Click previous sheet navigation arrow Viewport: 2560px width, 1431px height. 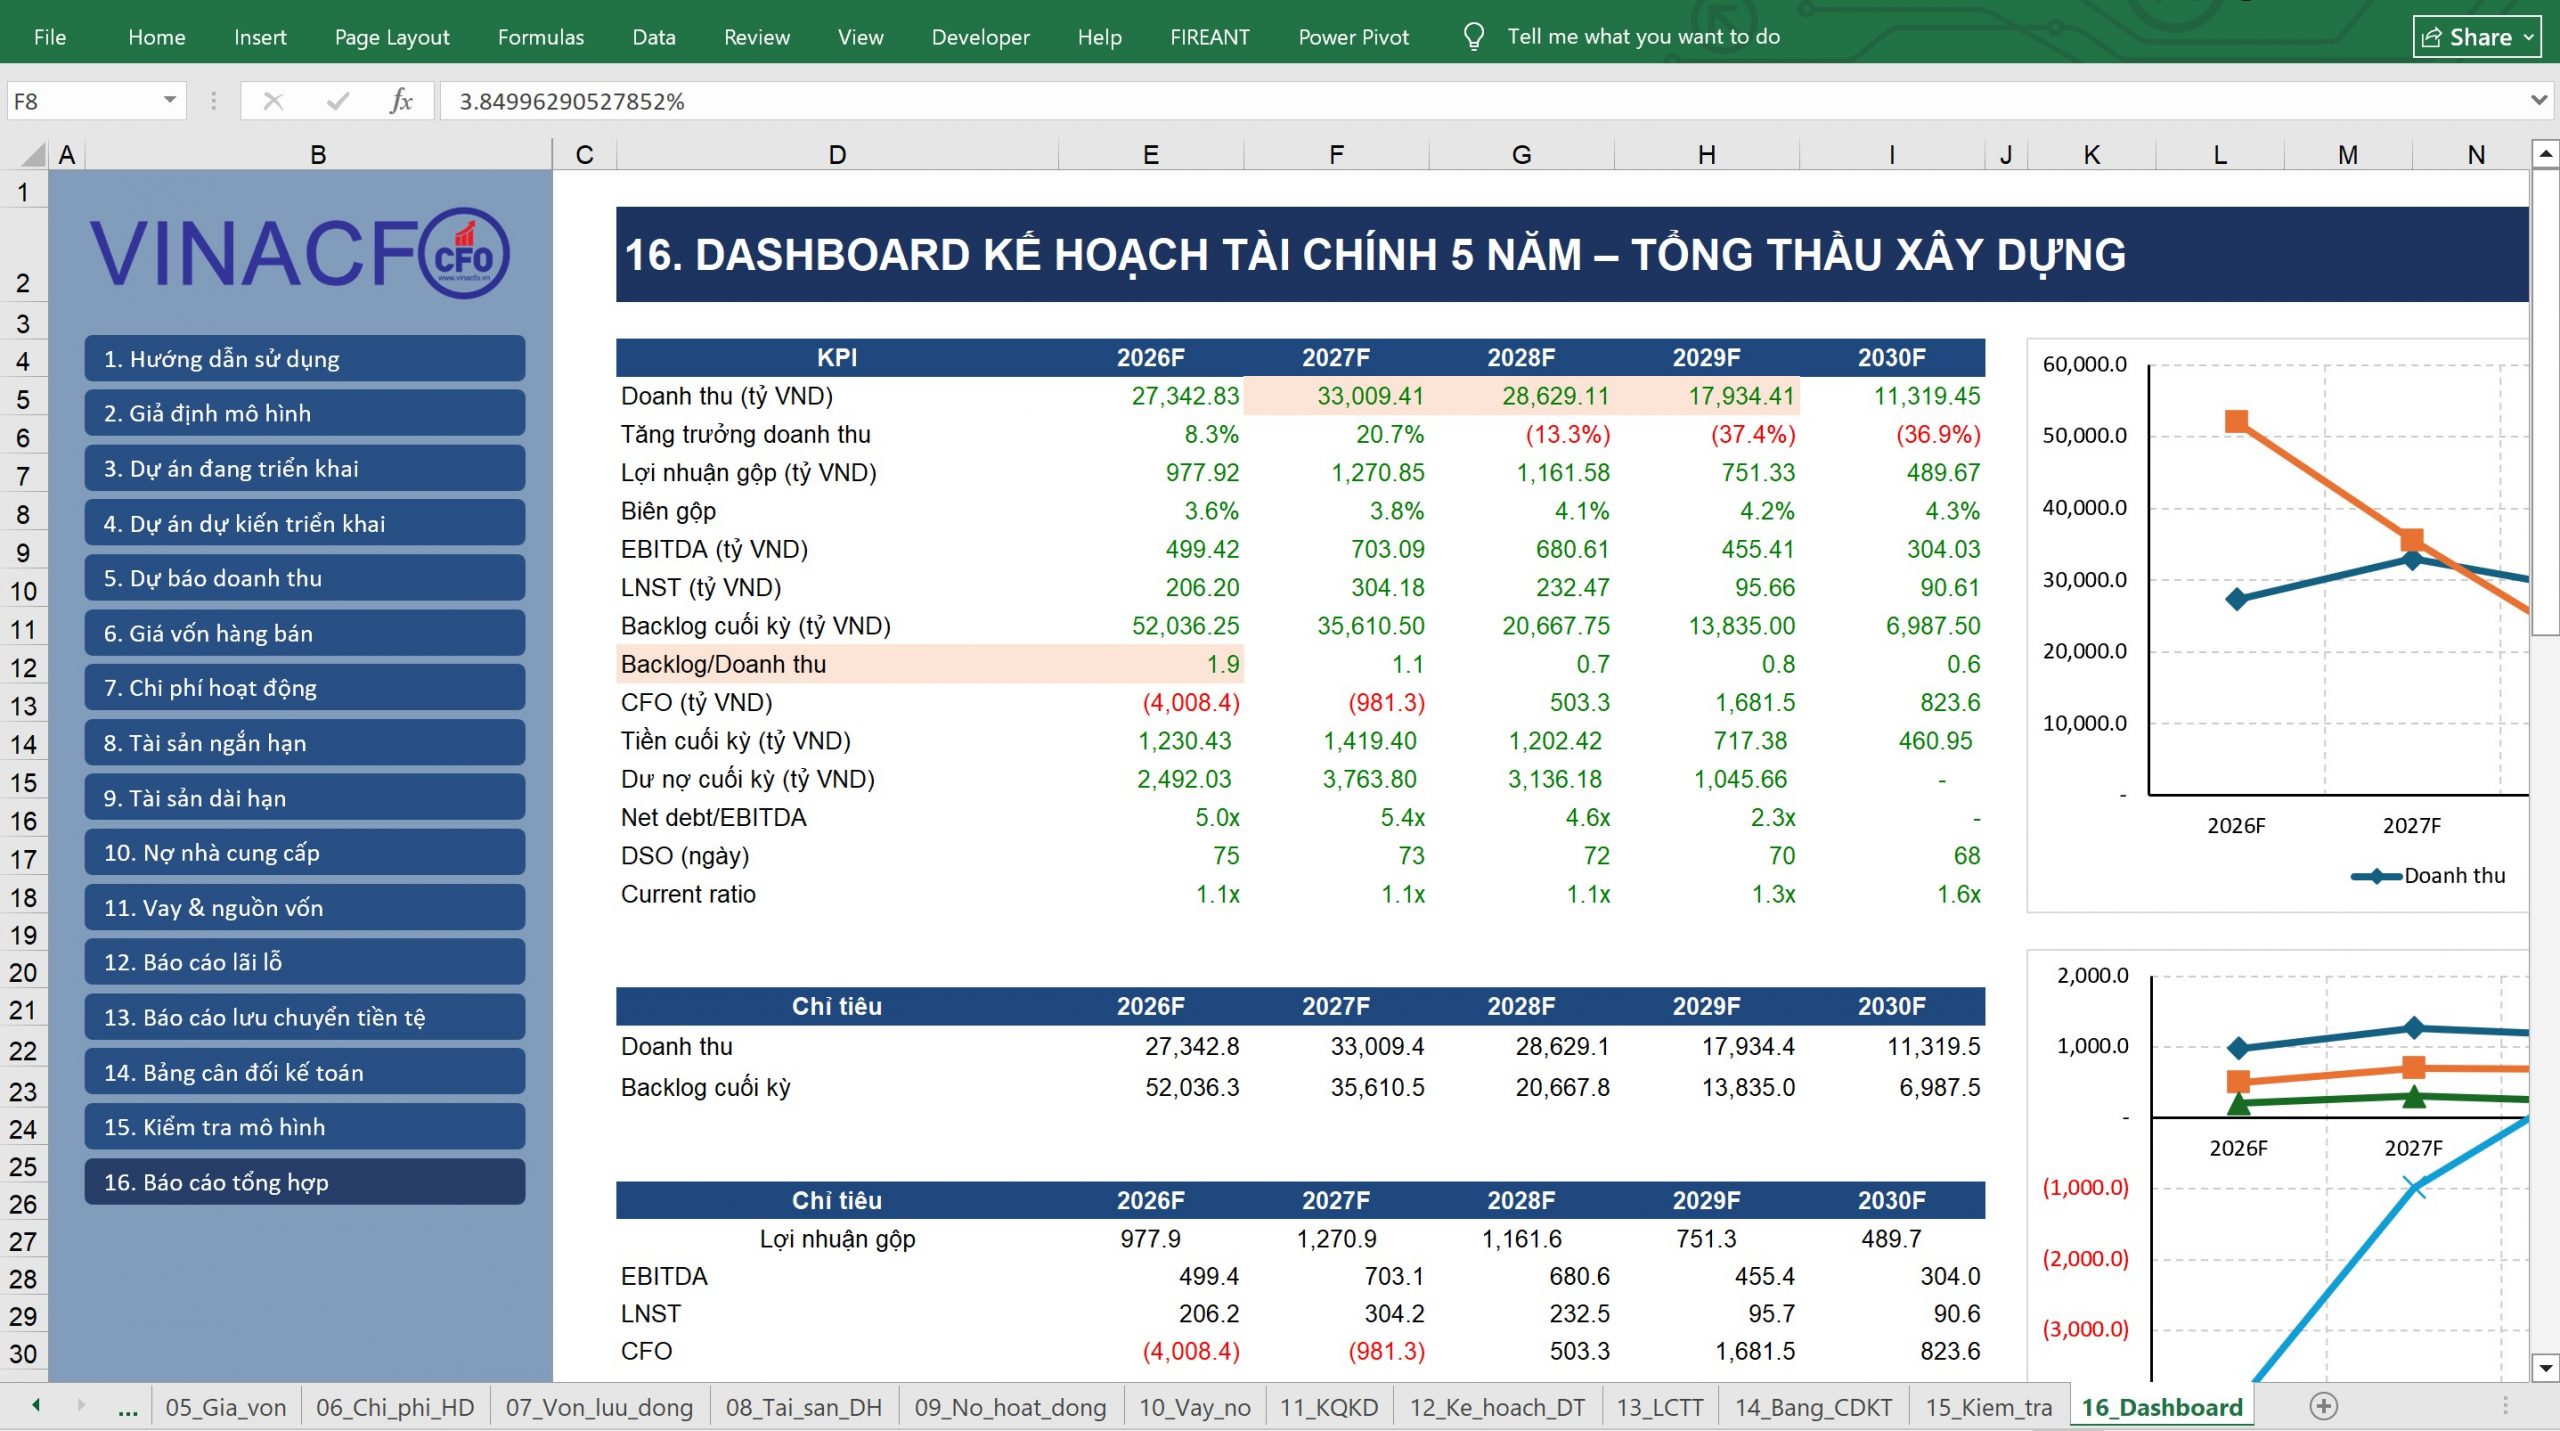pos(37,1406)
